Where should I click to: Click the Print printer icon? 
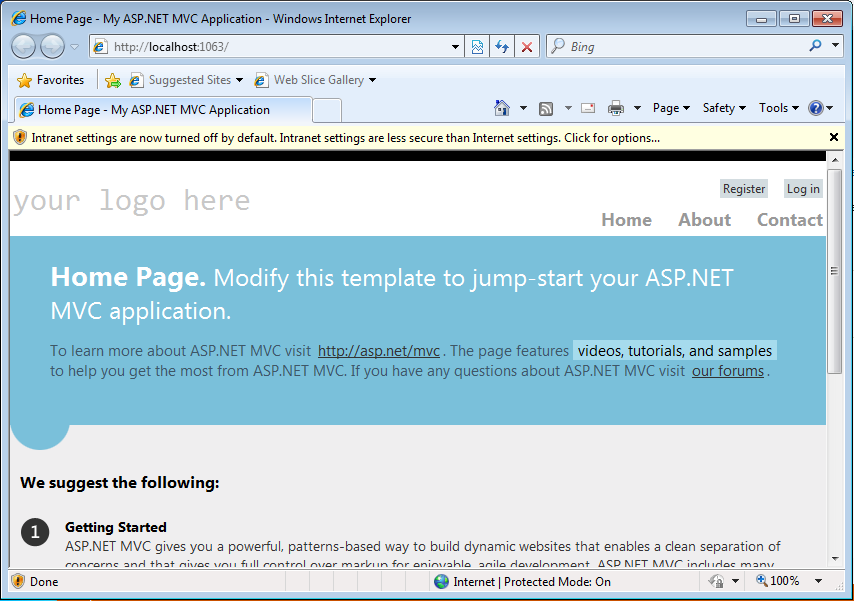coord(615,108)
